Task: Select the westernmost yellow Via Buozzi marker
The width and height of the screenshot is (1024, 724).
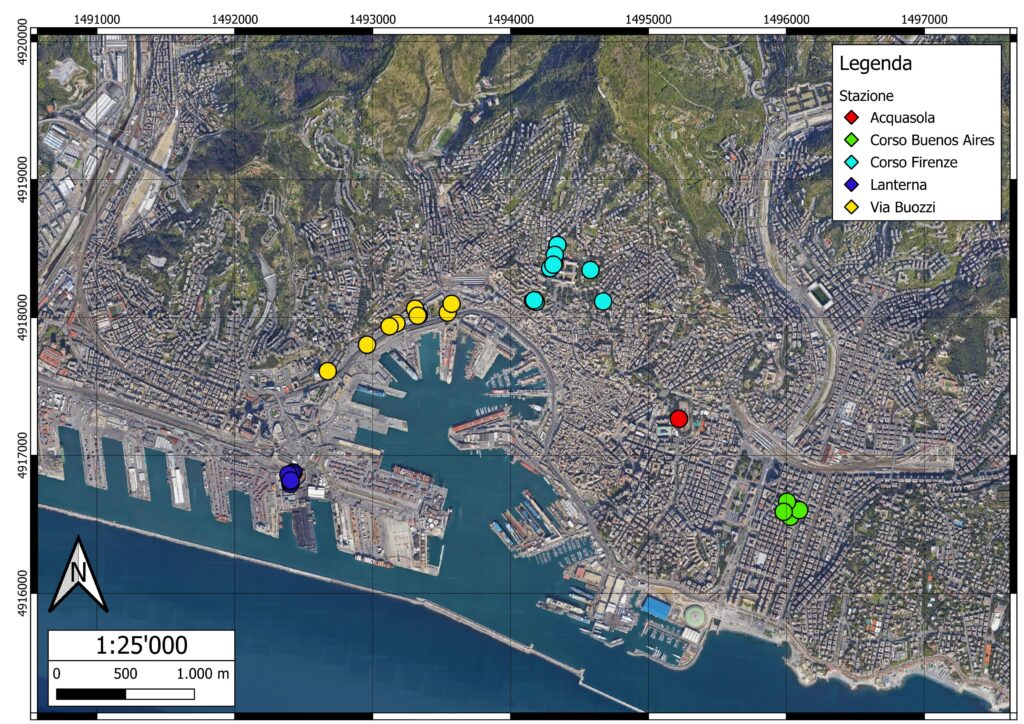Action: [x=327, y=371]
